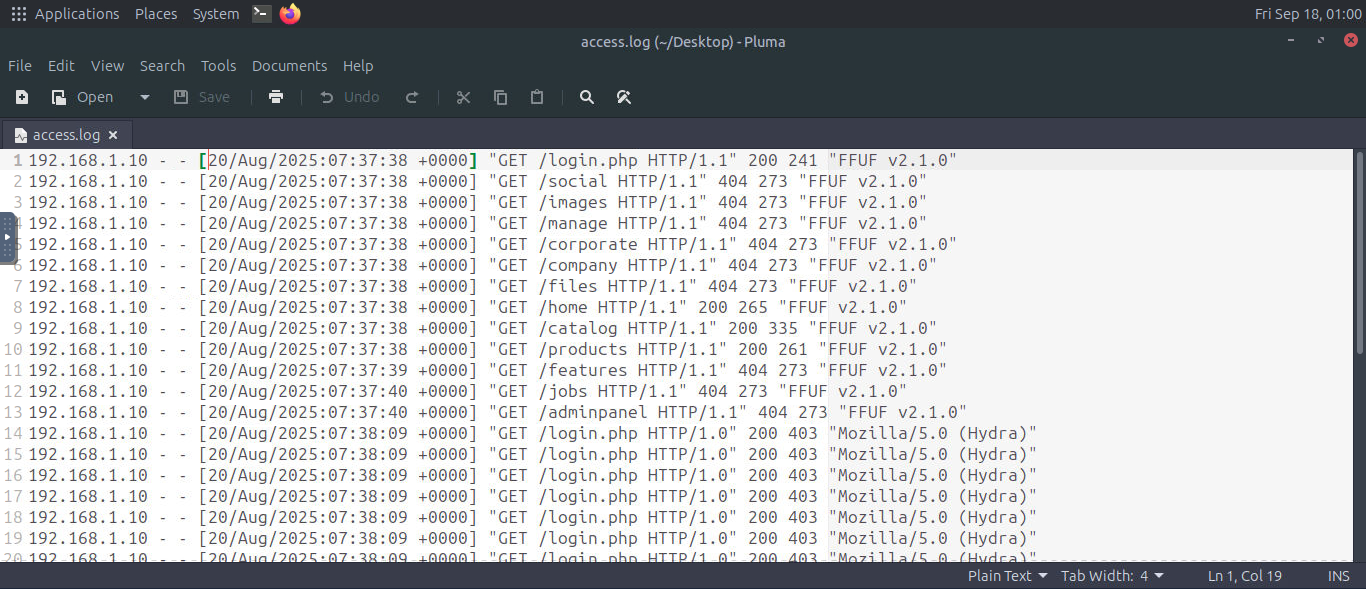Open the Tools menu
Screen dimensions: 1366x589
pyautogui.click(x=218, y=66)
